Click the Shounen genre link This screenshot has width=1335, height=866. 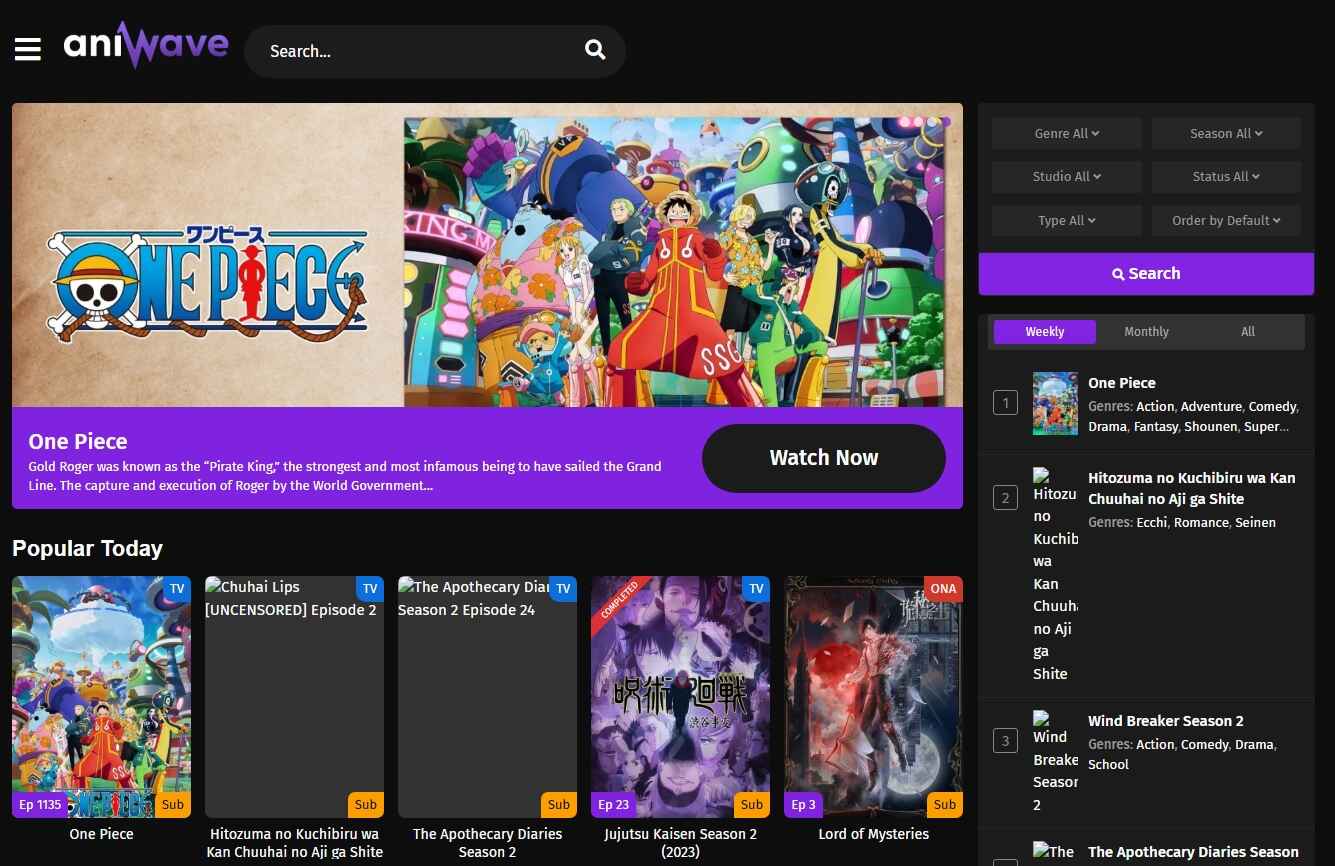click(x=1210, y=427)
